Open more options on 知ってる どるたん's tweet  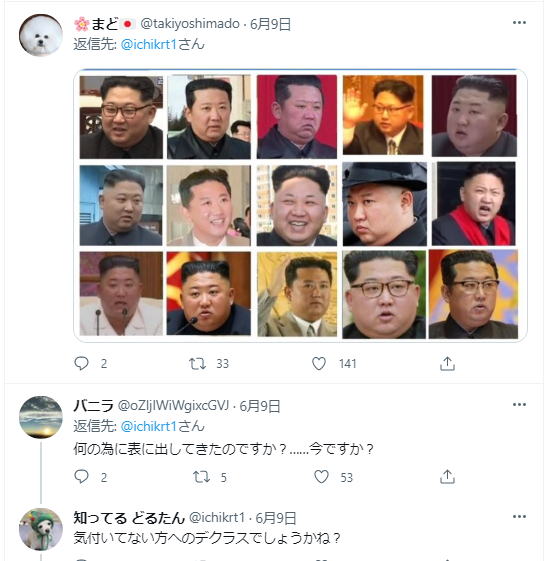point(519,517)
